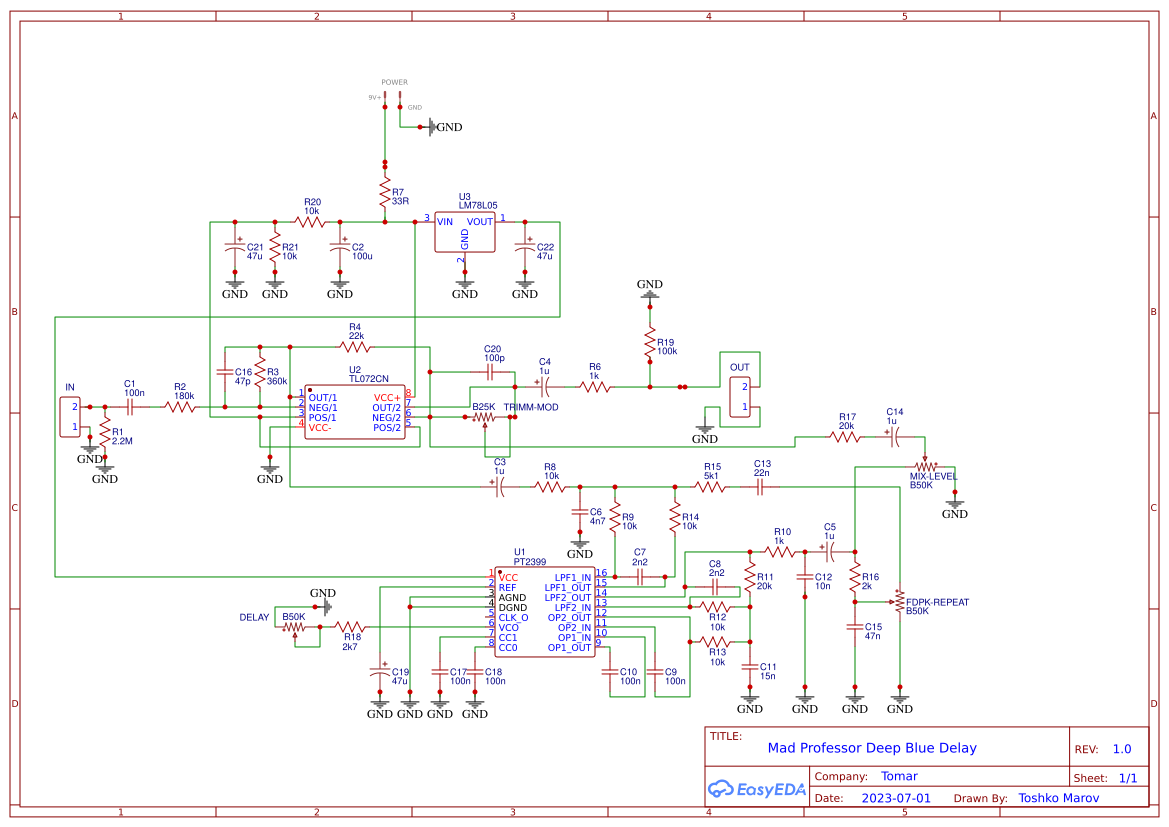The width and height of the screenshot is (1169, 827).
Task: Click the DELAY B50K potentiometer symbol
Action: coord(293,625)
